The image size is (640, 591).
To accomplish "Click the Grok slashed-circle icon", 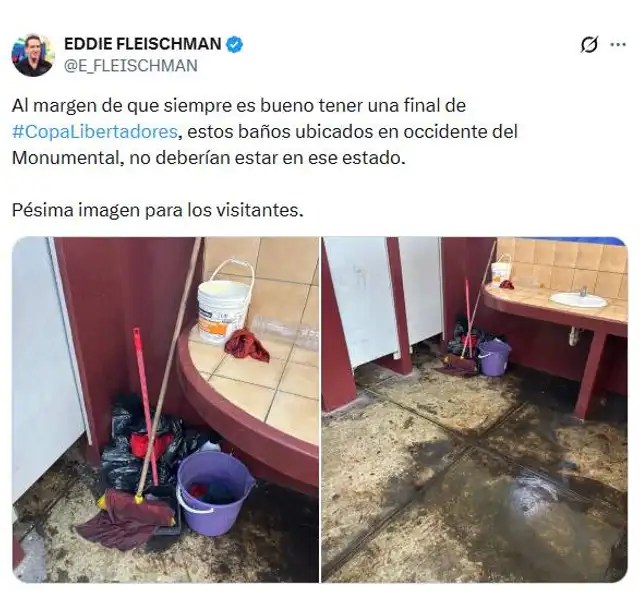I will [x=589, y=44].
